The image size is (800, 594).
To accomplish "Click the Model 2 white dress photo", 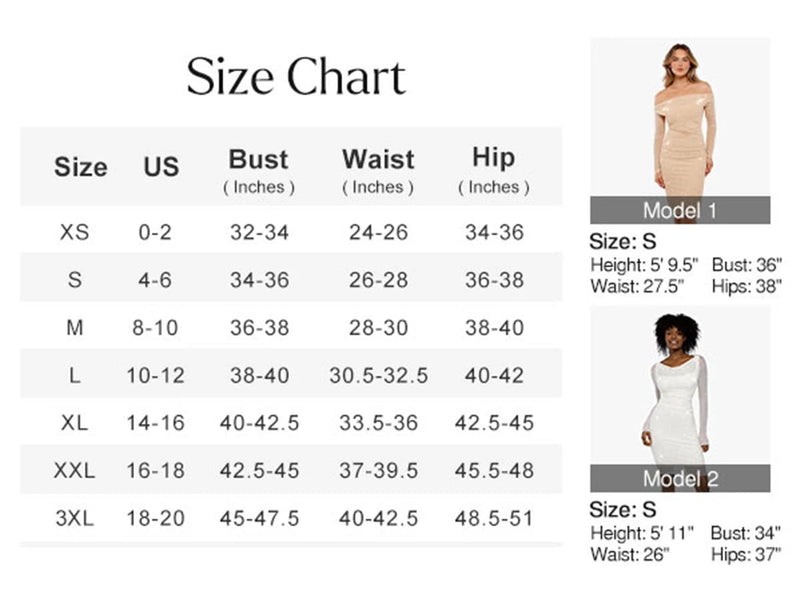I will [679, 385].
